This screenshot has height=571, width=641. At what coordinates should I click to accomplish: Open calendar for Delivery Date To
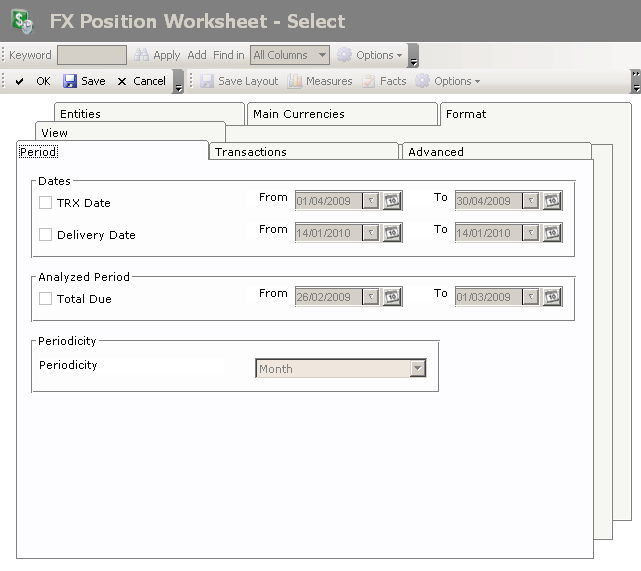pyautogui.click(x=552, y=233)
